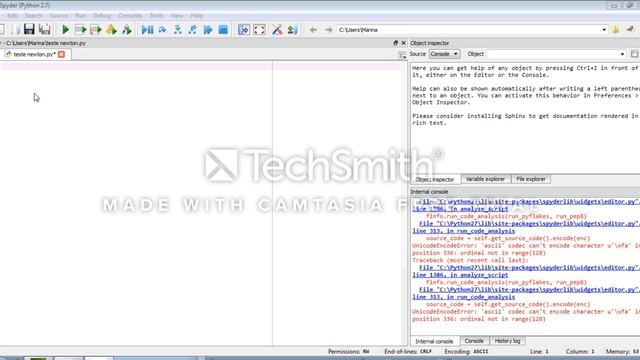Open the Tools menu
This screenshot has width=640, height=360.
tap(156, 16)
